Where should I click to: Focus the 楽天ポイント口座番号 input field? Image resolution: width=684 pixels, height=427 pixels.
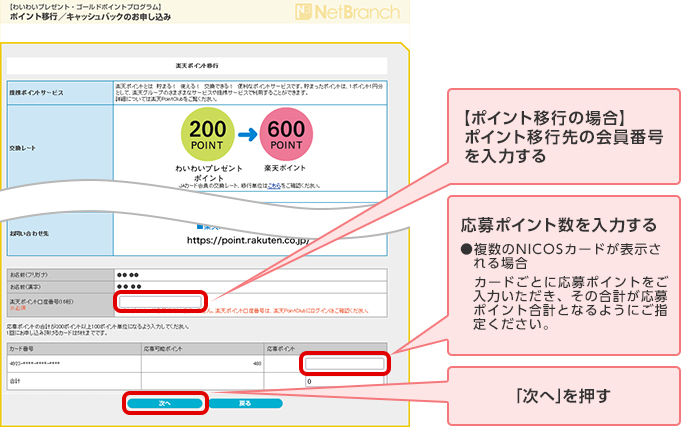[161, 301]
